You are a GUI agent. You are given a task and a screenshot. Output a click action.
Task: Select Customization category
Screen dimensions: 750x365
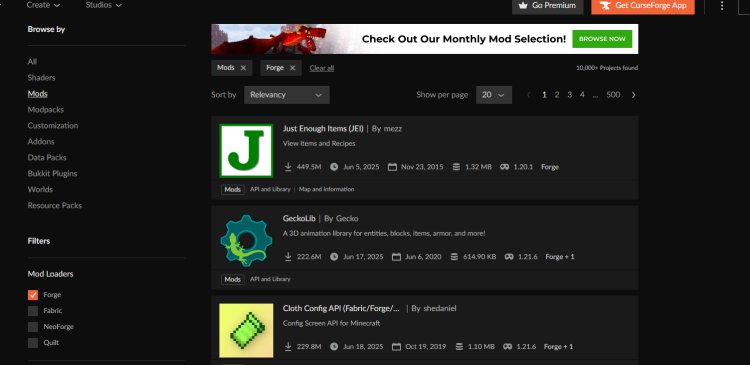[x=53, y=125]
